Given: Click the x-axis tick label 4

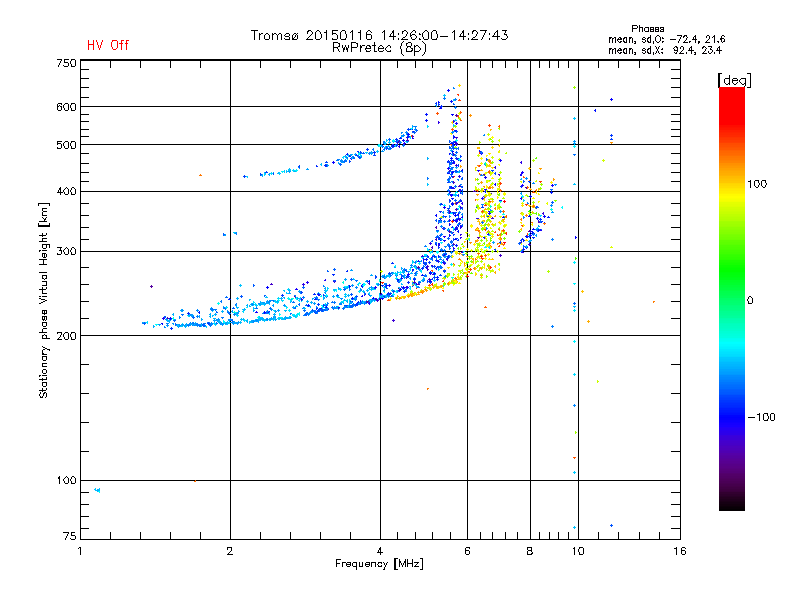Looking at the screenshot, I should (x=380, y=551).
